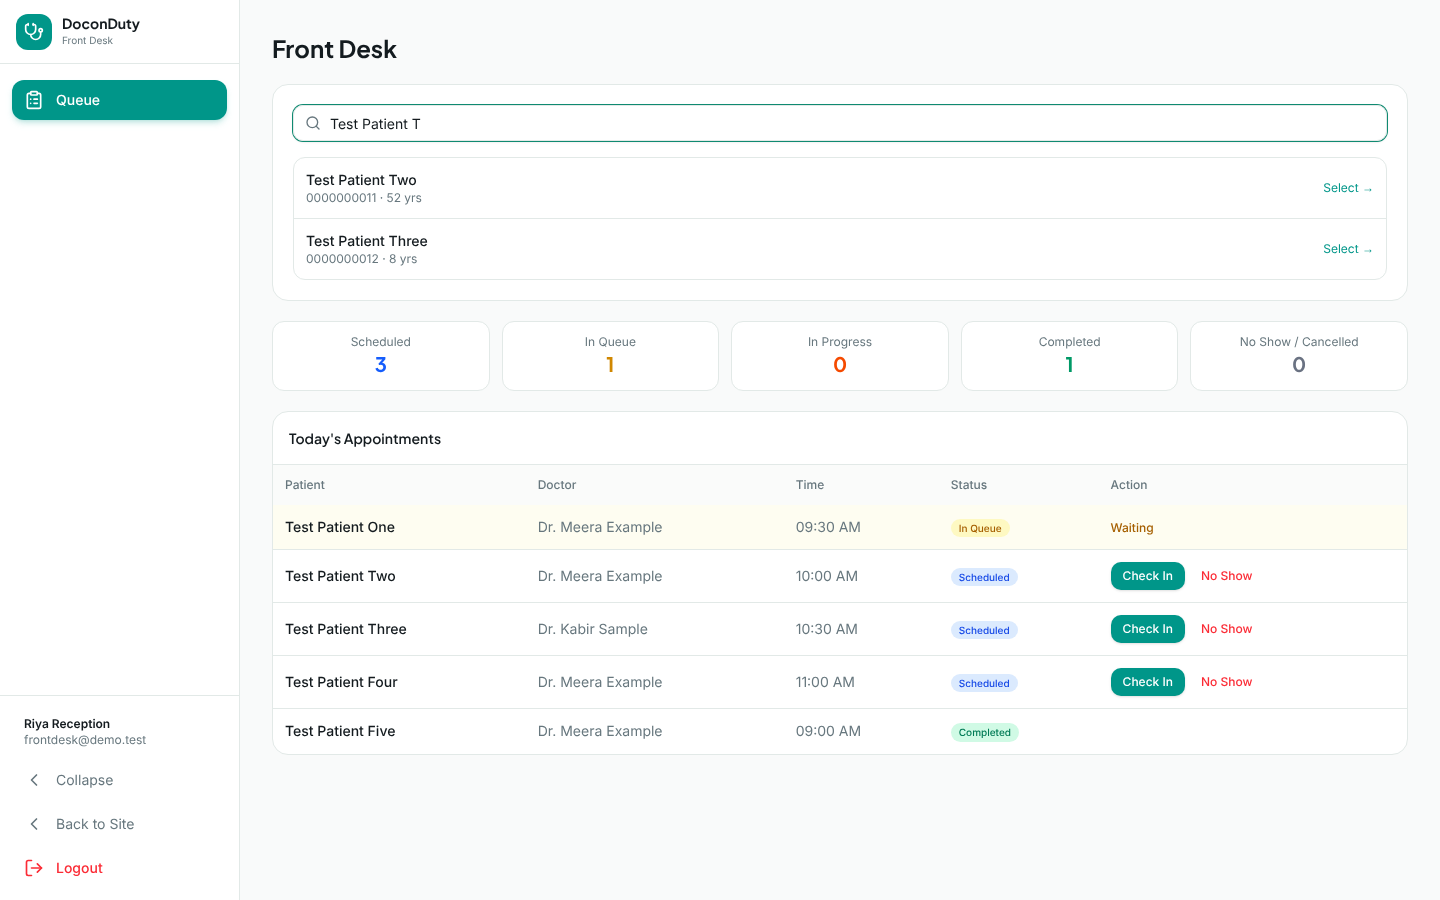
Task: Select Test Patient Three from search results
Action: tap(1347, 249)
